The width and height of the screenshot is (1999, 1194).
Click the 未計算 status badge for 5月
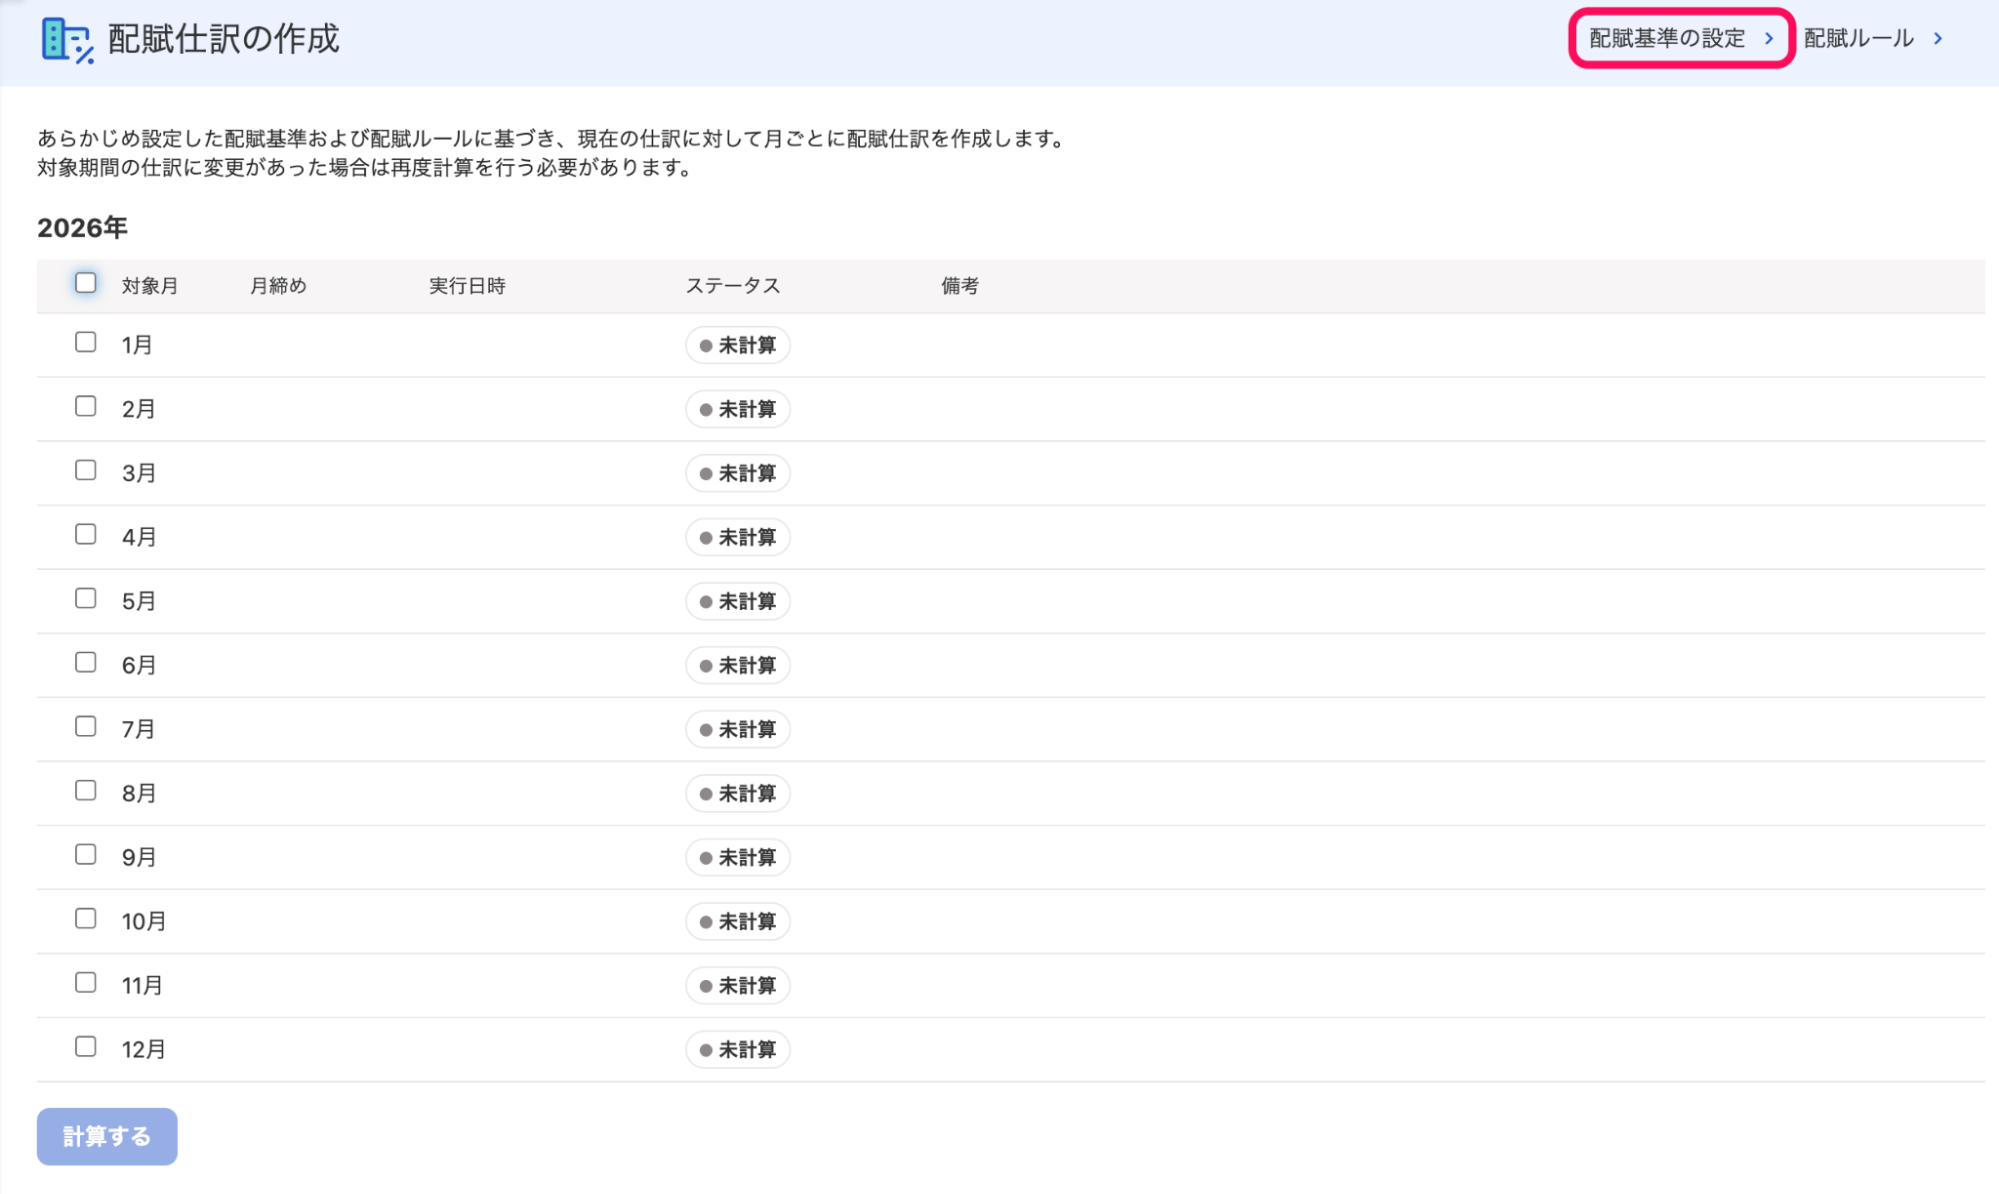[738, 601]
